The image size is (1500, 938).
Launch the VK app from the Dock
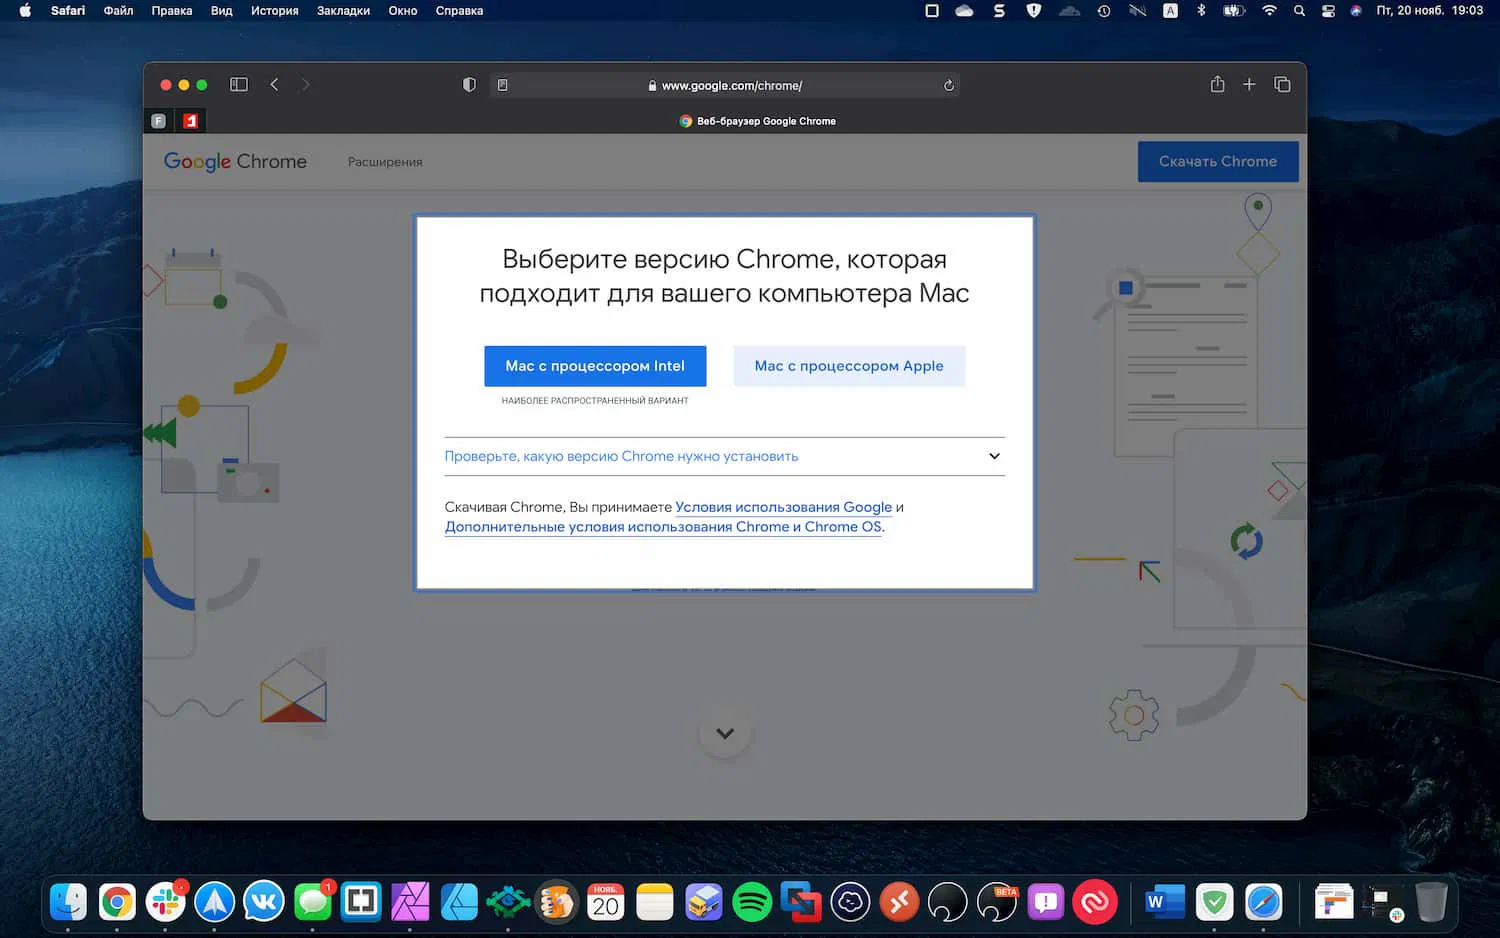pos(263,902)
